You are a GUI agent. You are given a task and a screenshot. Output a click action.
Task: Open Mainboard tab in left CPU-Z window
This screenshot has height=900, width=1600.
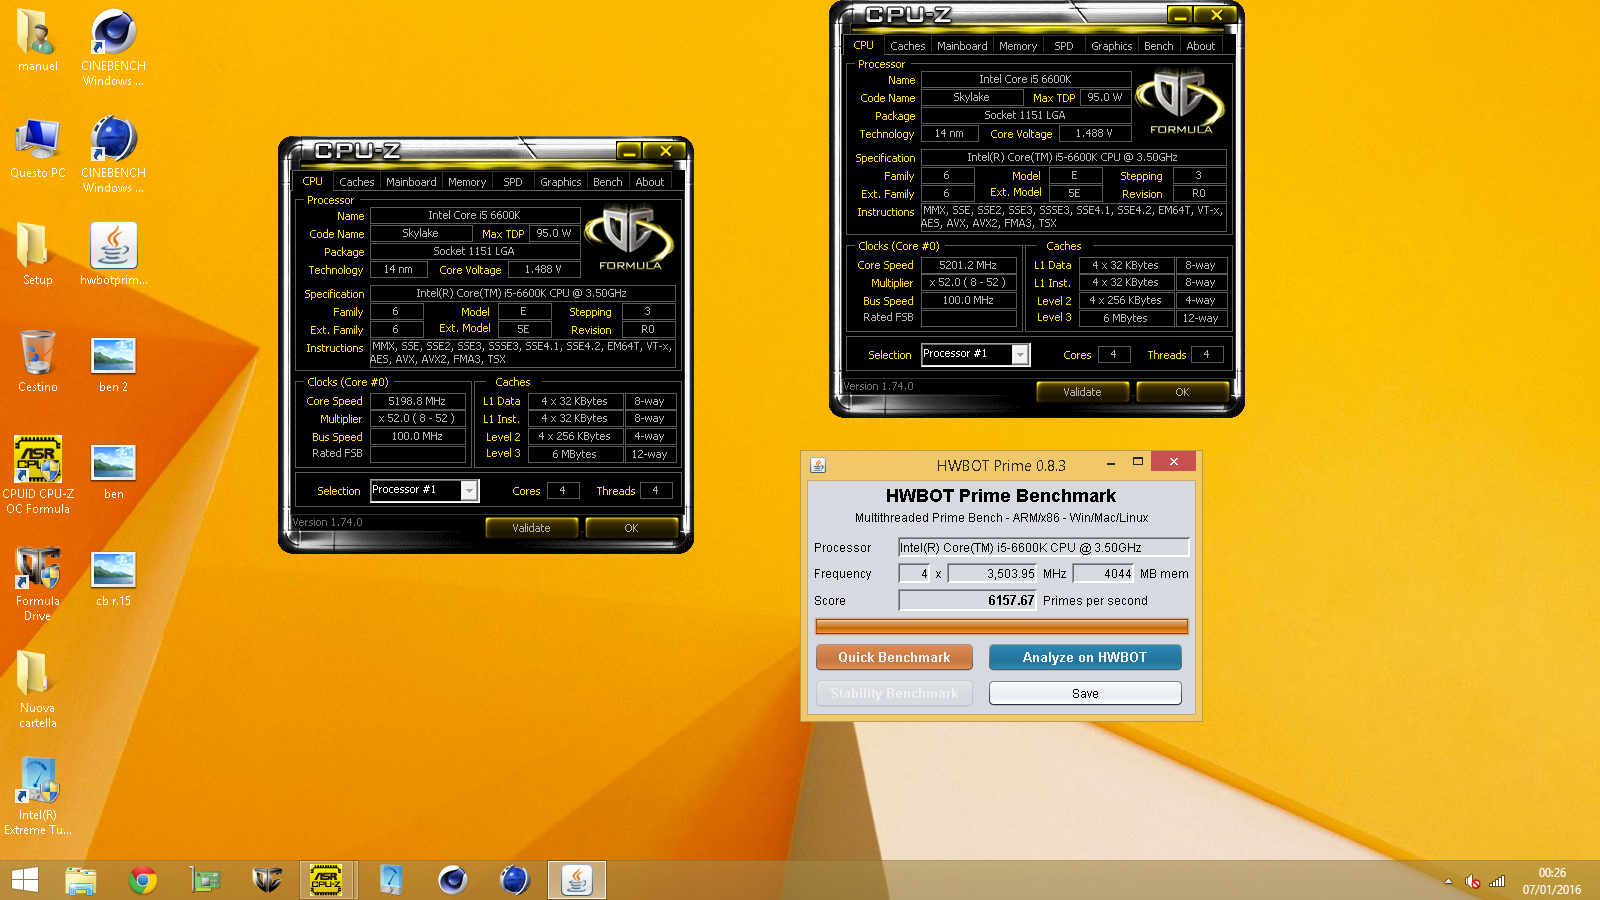pyautogui.click(x=411, y=182)
